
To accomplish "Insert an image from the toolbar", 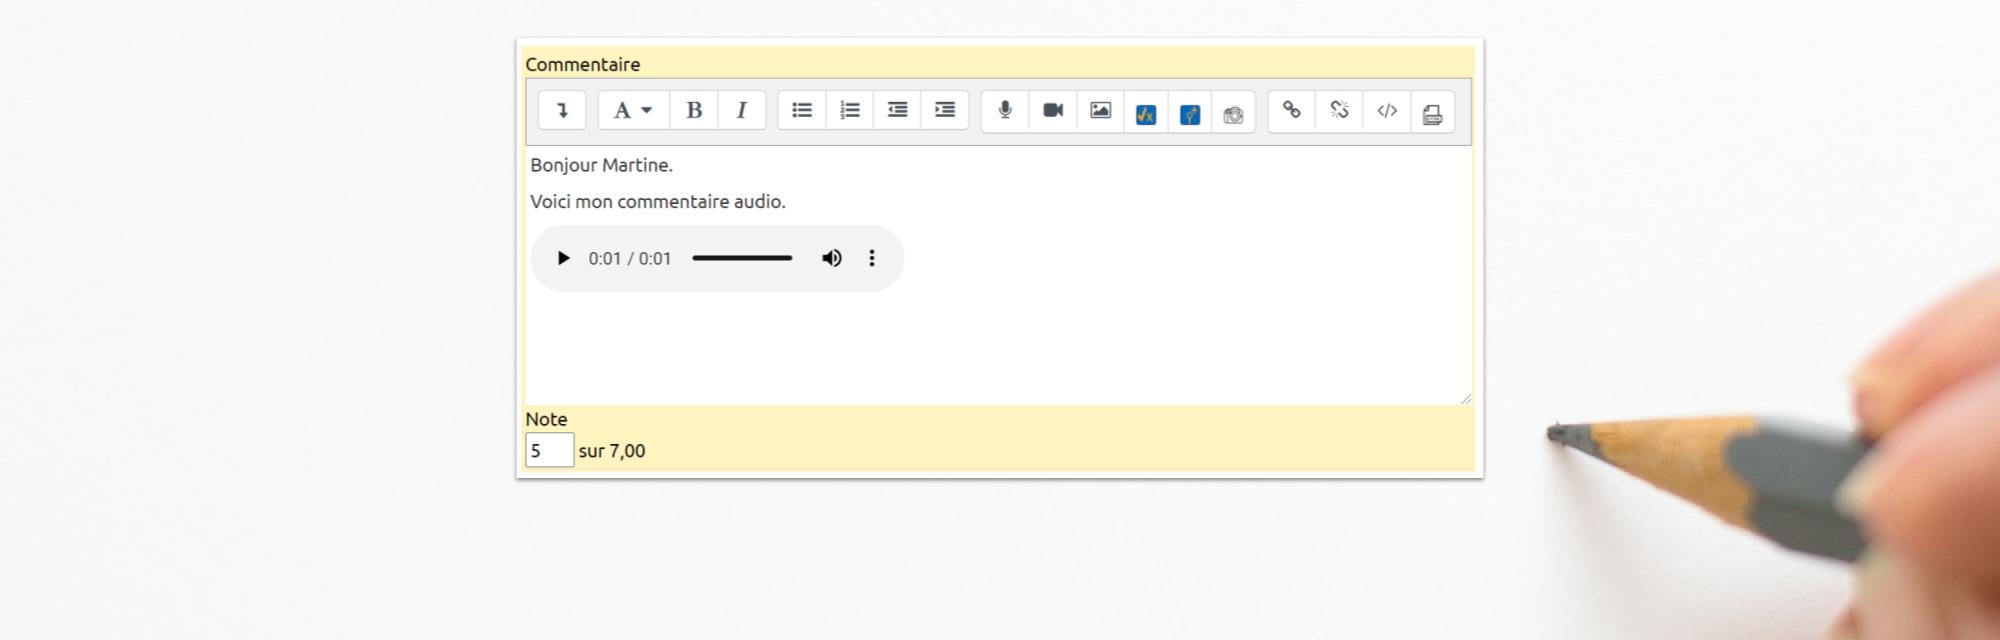I will click(x=1100, y=111).
